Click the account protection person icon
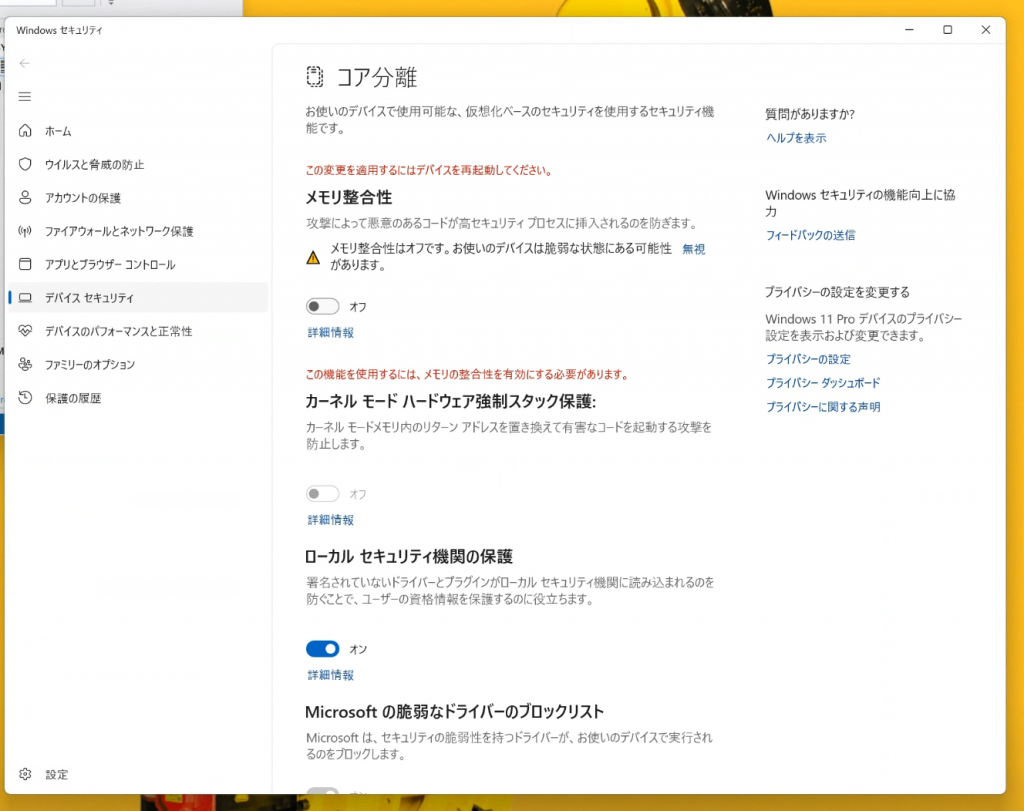Image resolution: width=1024 pixels, height=811 pixels. click(x=25, y=198)
